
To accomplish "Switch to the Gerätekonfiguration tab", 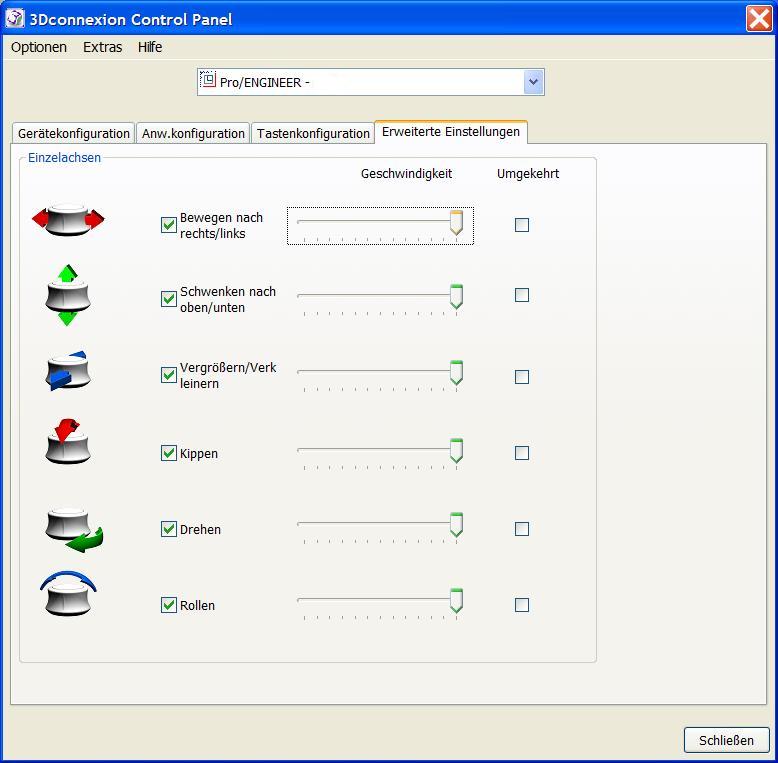I will coord(73,133).
